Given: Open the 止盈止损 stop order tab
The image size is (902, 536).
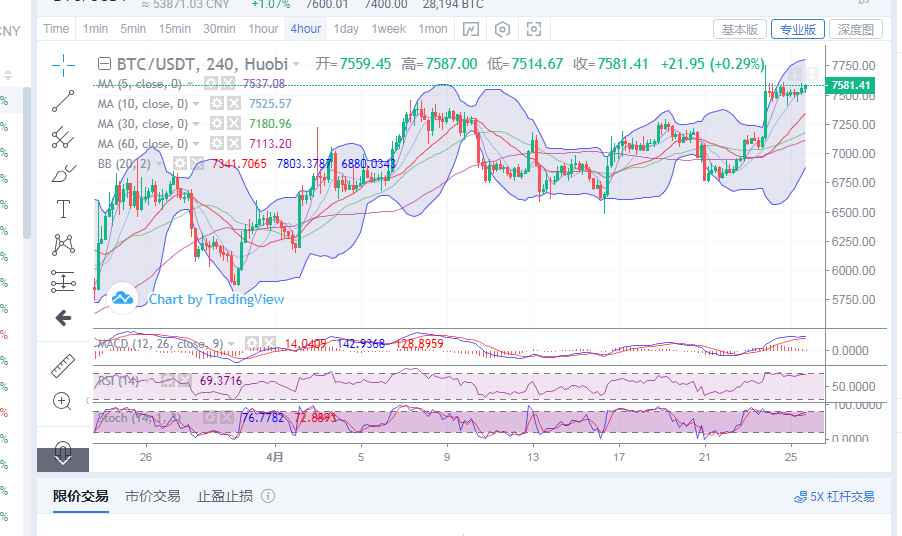Looking at the screenshot, I should point(225,496).
